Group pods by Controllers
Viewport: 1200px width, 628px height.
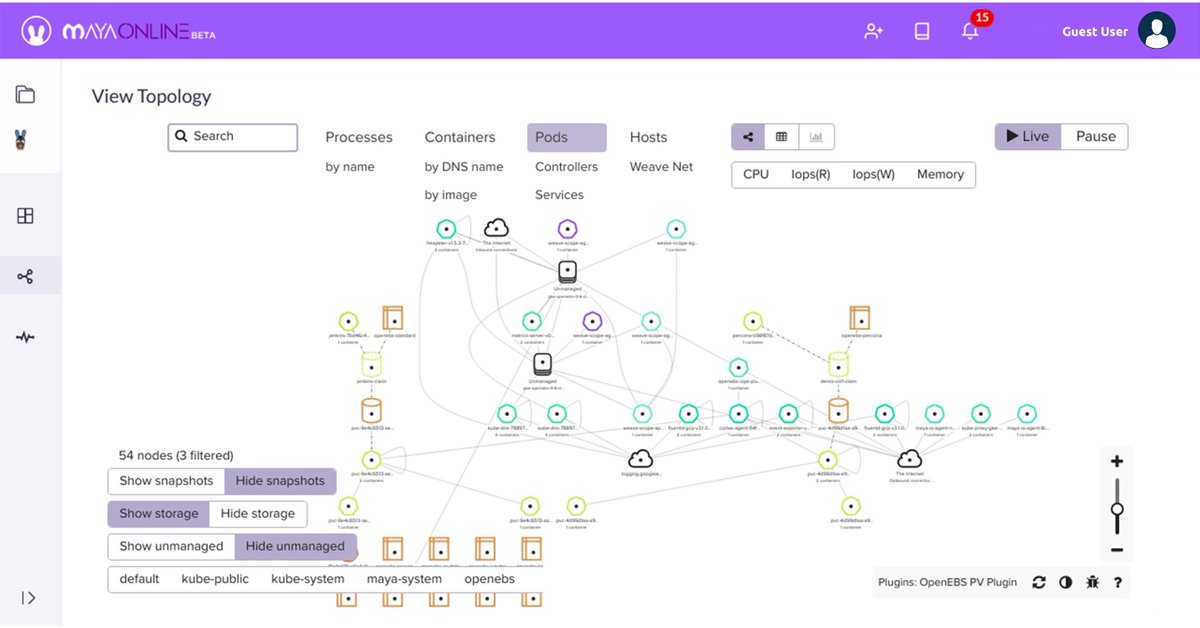tap(566, 167)
